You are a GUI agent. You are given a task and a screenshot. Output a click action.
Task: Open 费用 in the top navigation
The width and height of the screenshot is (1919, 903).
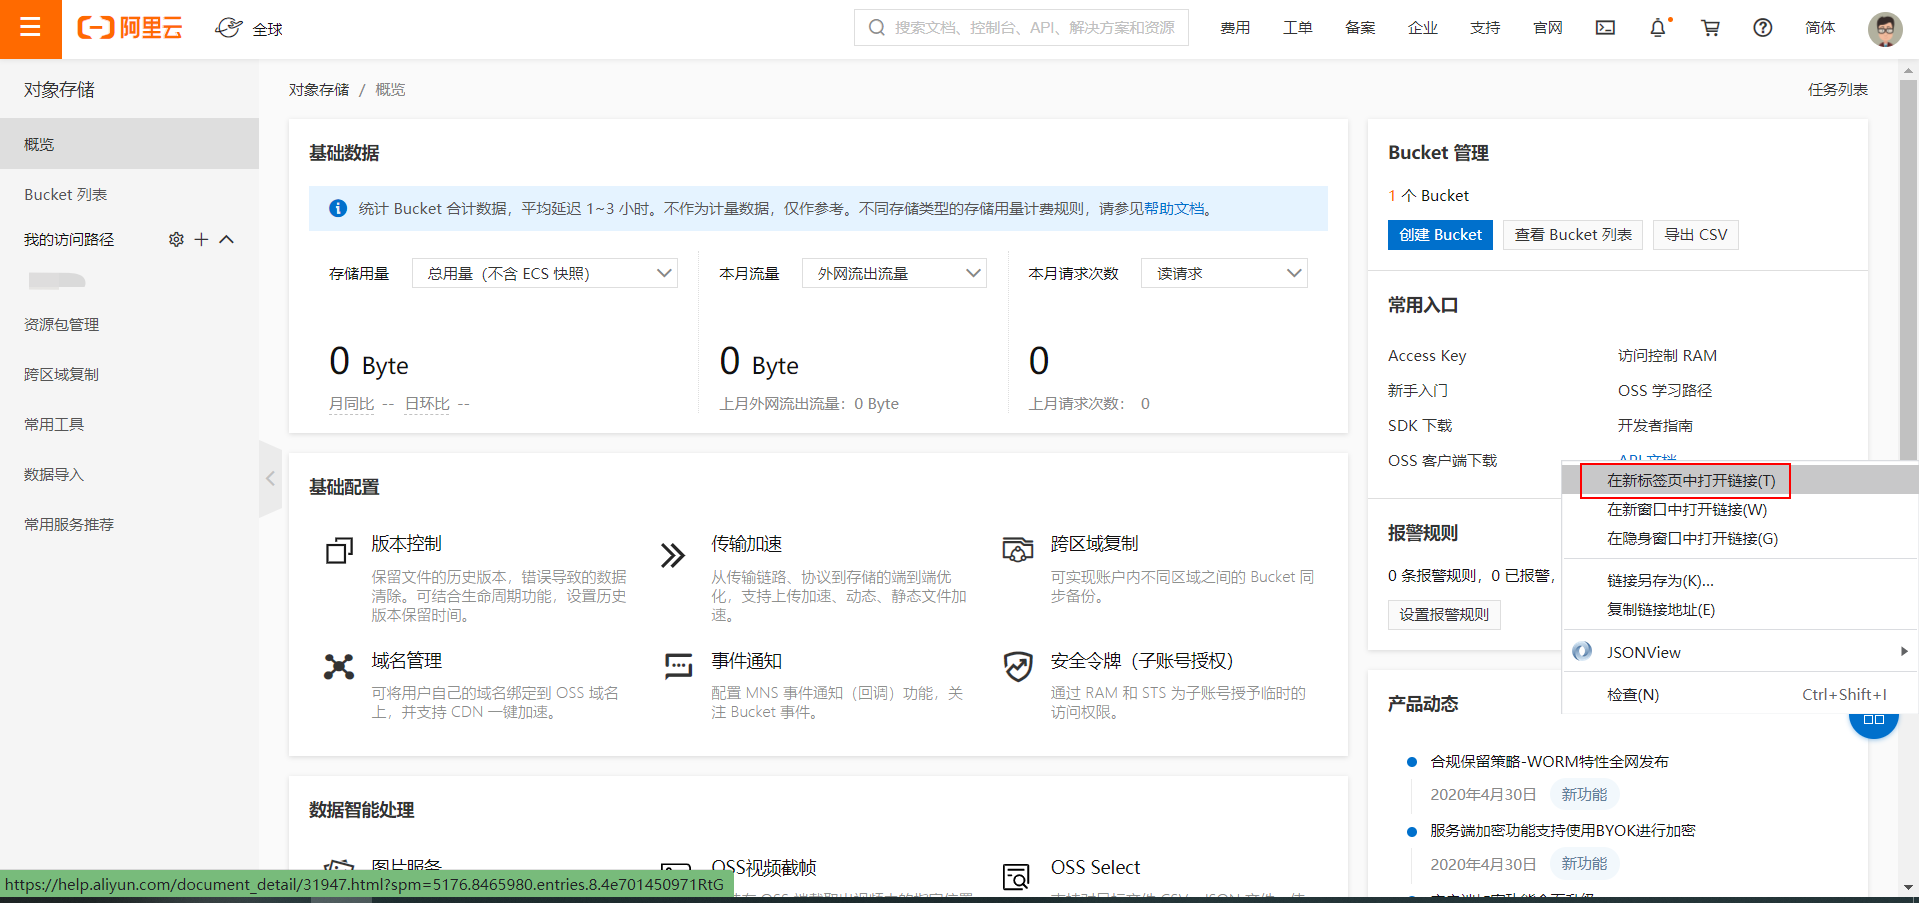click(x=1235, y=28)
